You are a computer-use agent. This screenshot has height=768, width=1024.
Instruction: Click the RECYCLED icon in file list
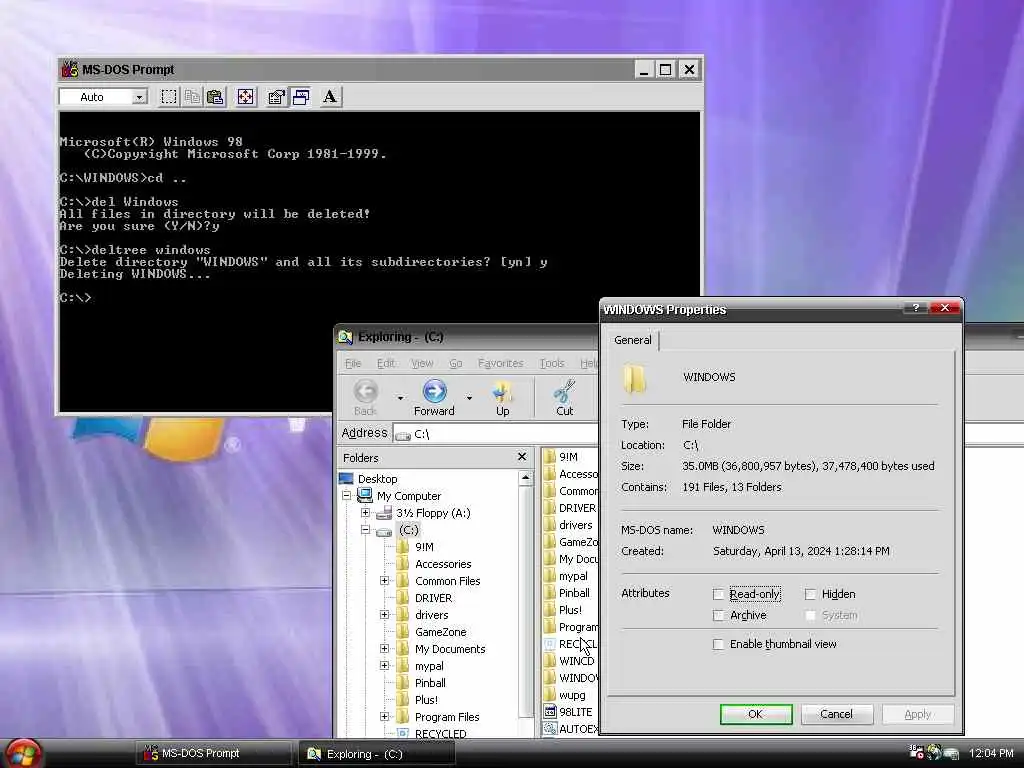tap(549, 644)
